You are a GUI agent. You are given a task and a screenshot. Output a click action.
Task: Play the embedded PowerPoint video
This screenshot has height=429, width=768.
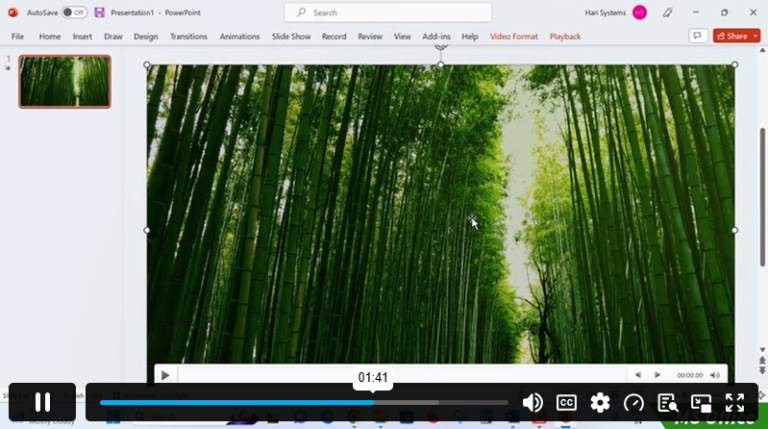click(x=165, y=375)
